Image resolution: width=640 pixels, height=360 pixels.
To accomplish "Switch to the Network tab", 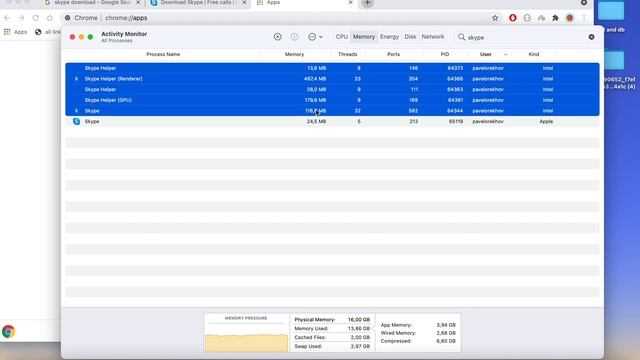I will [x=433, y=37].
